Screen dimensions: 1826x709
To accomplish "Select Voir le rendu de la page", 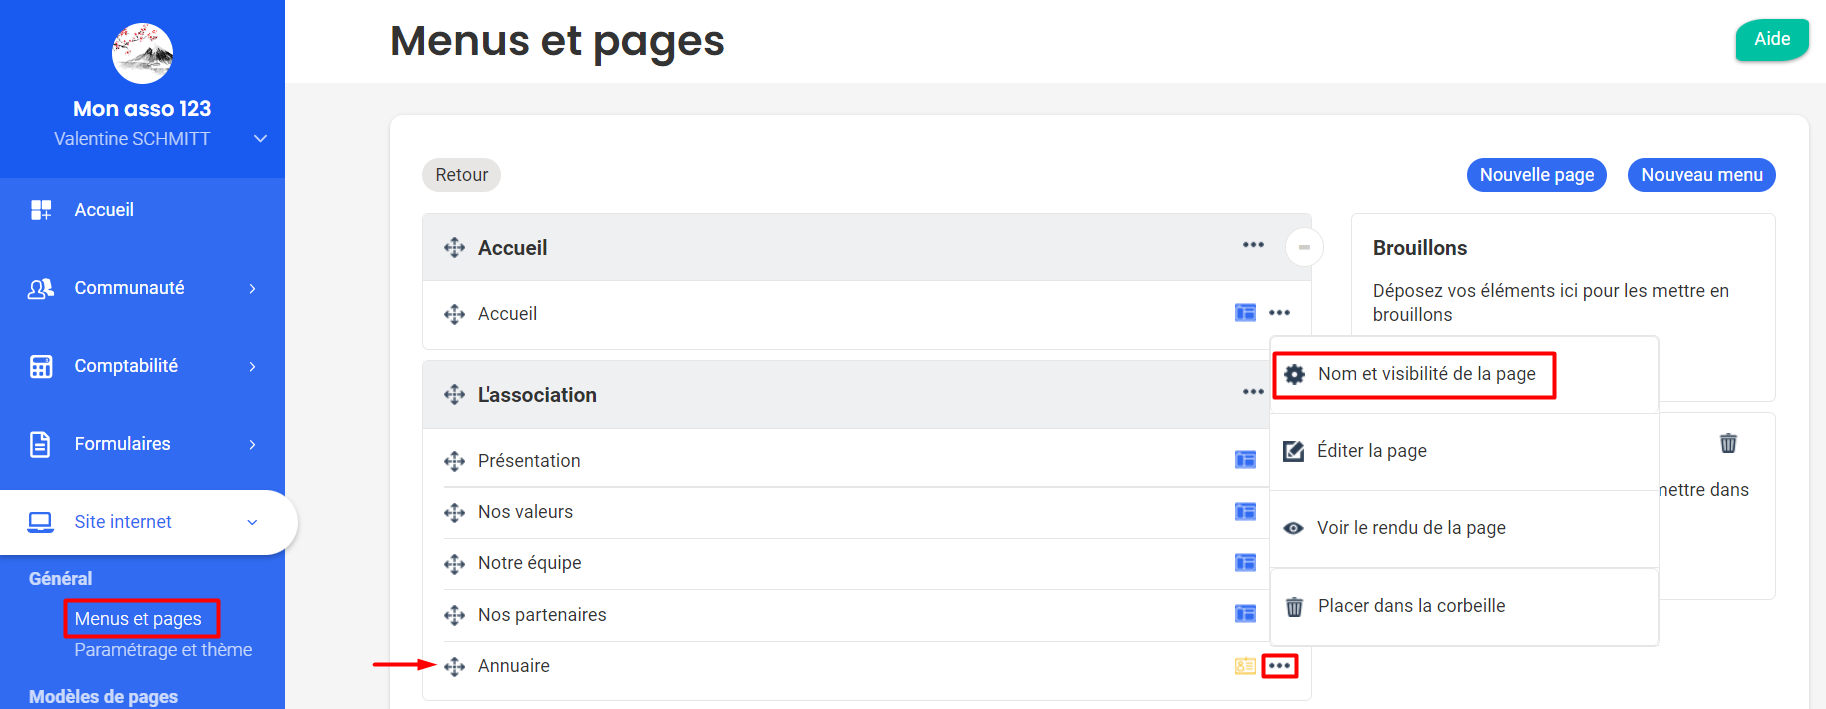I will [1410, 528].
